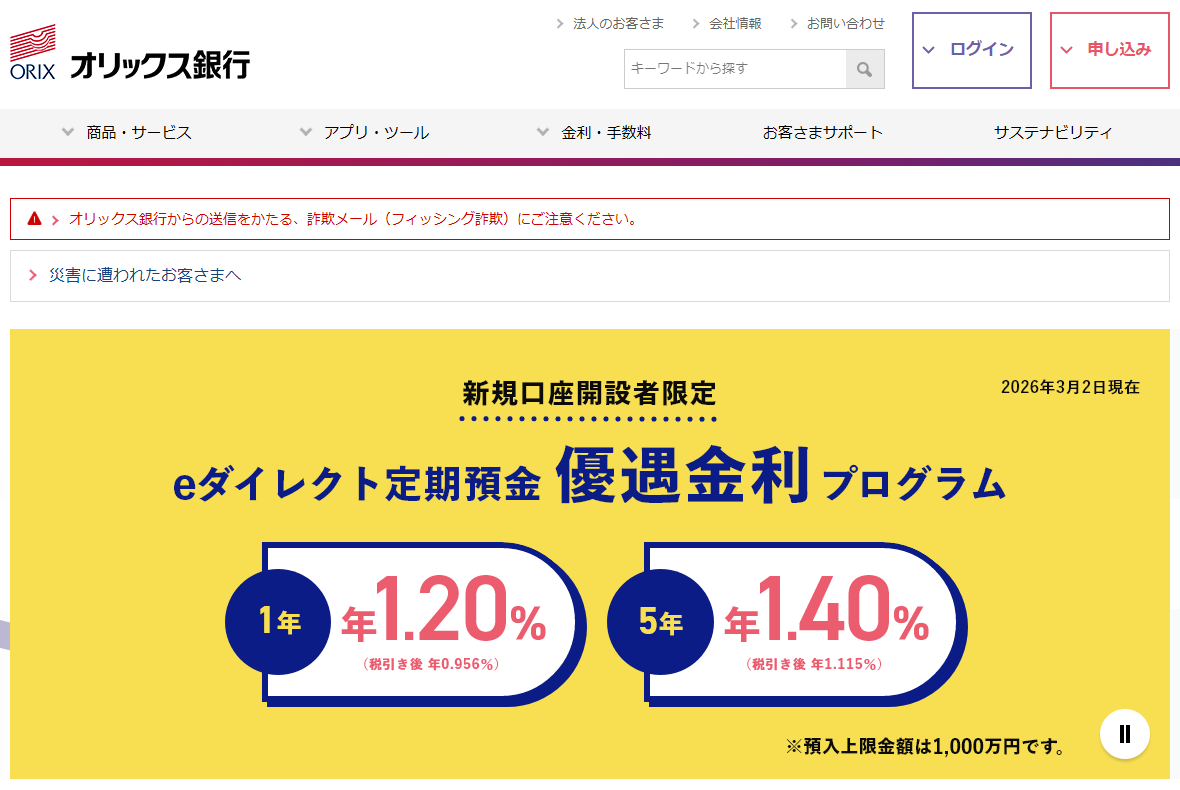The height and width of the screenshot is (790, 1180).
Task: Open the 災害に遭われたお客さまへ link
Action: [x=145, y=275]
